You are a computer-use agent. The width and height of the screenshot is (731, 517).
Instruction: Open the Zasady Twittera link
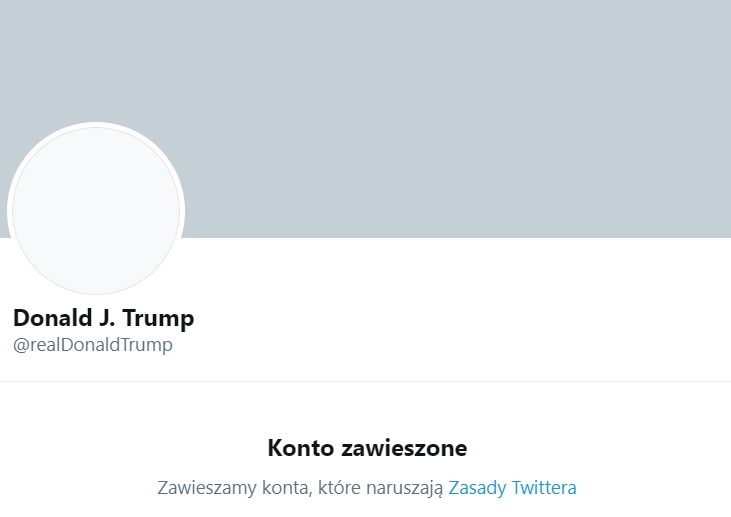[x=512, y=488]
